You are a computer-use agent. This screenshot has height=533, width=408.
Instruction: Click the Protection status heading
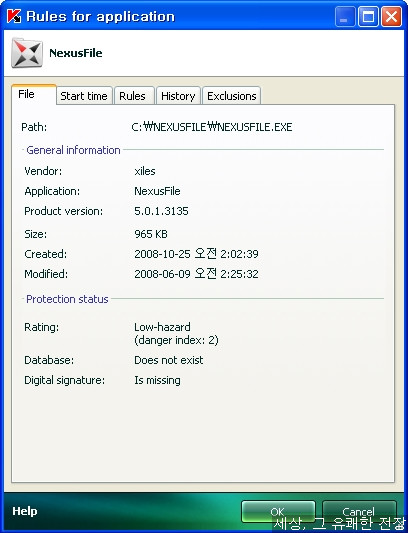tap(67, 299)
